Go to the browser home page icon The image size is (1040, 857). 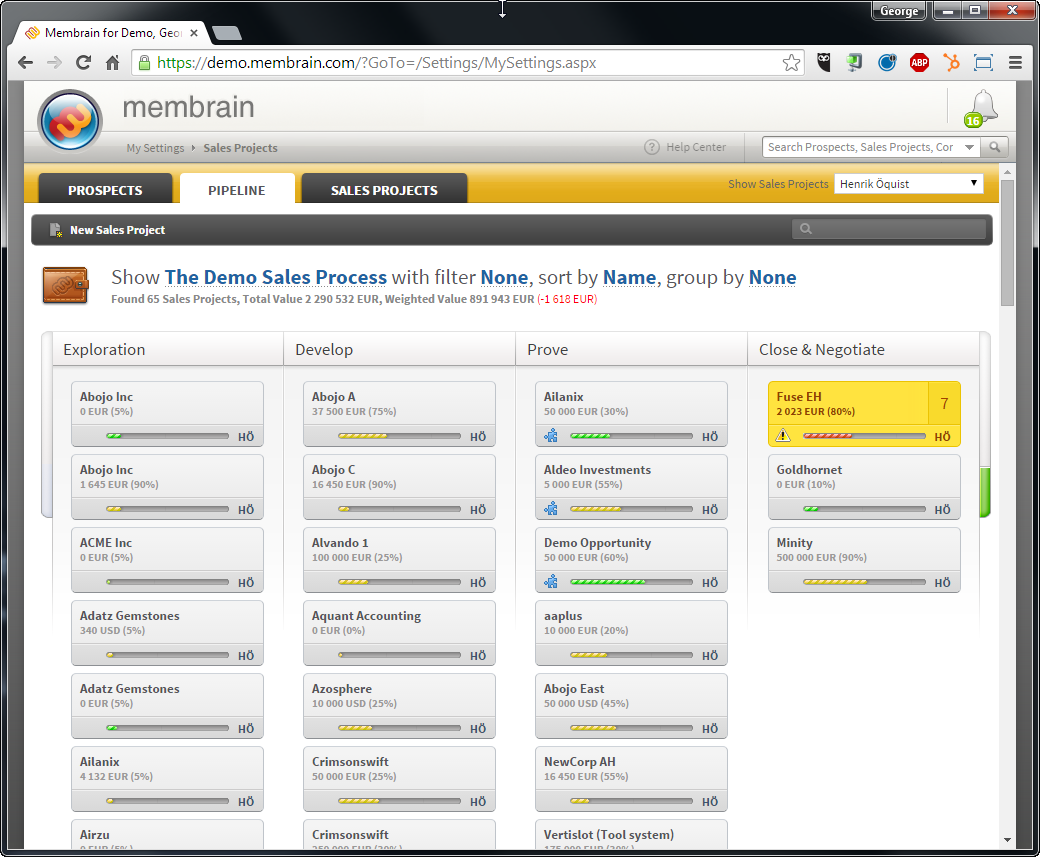tap(113, 63)
